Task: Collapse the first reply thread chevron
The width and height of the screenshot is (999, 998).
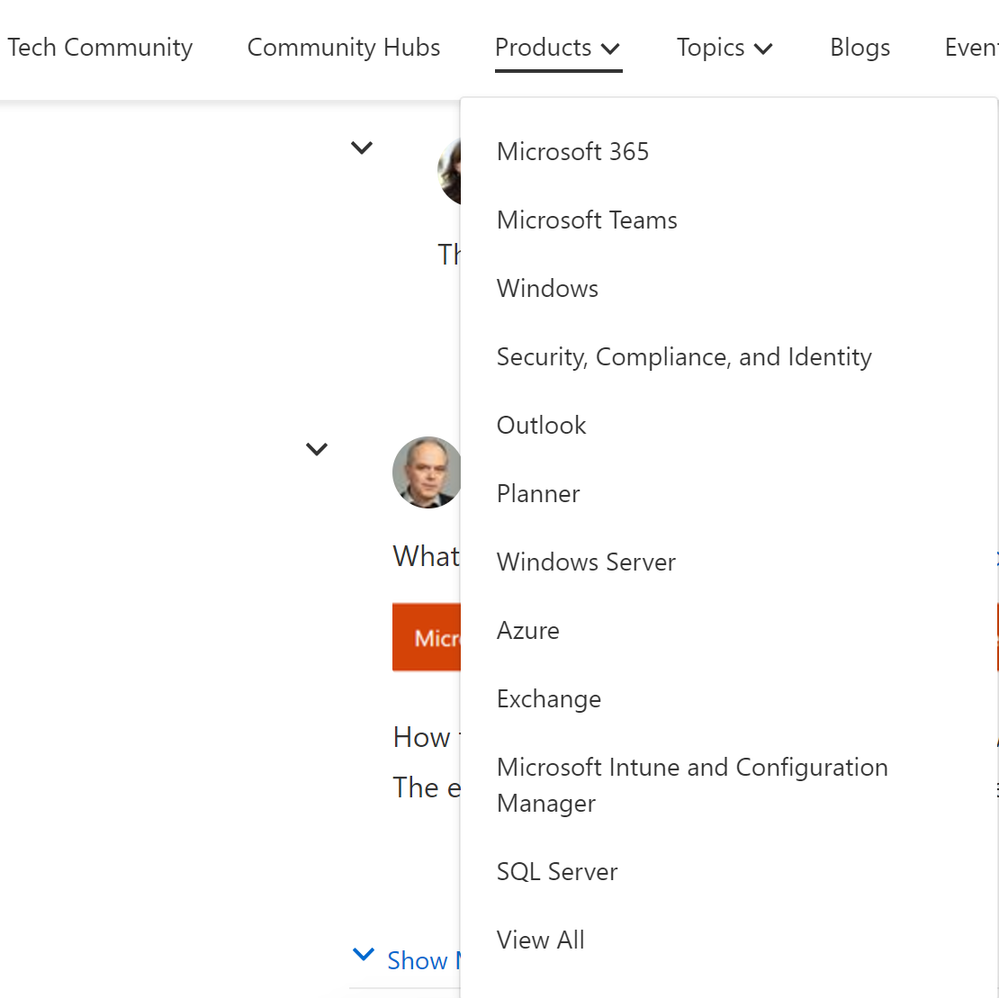Action: [361, 148]
